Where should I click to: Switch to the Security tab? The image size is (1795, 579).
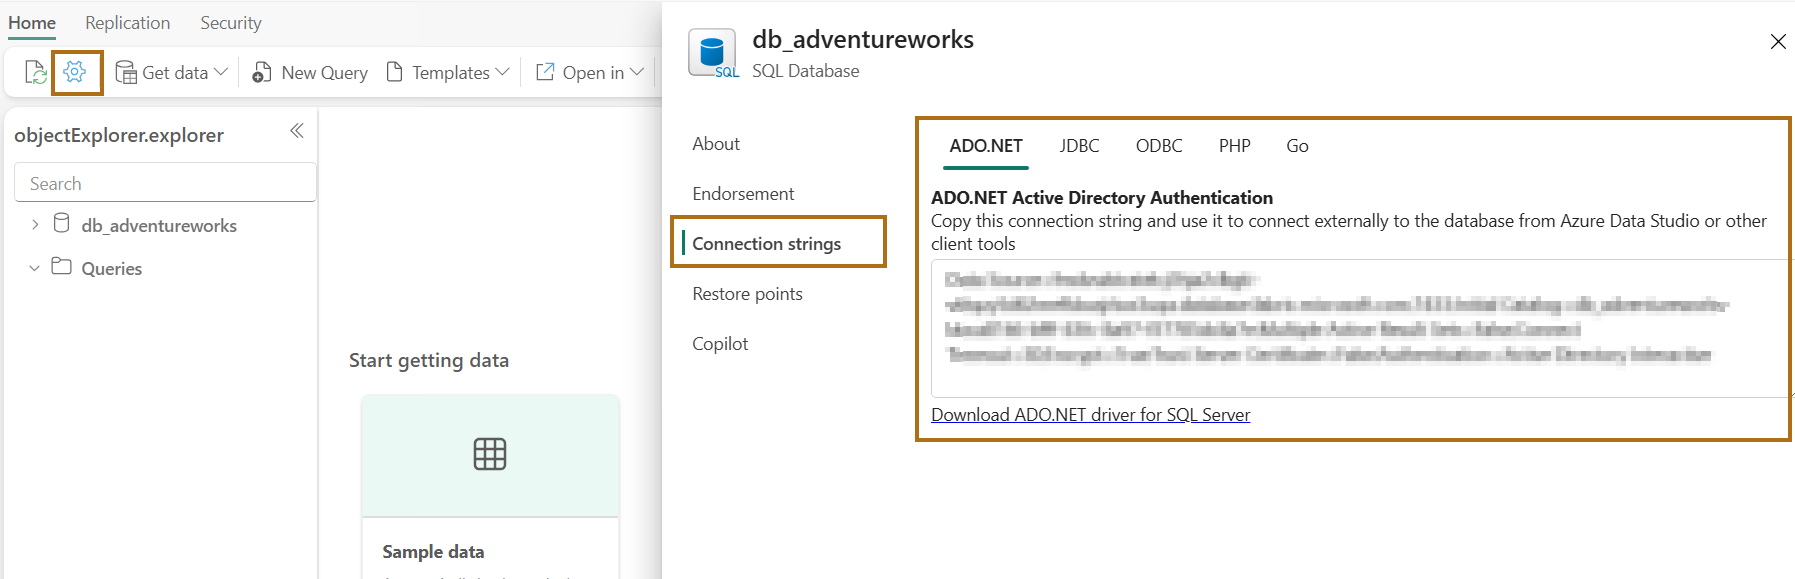click(x=230, y=23)
